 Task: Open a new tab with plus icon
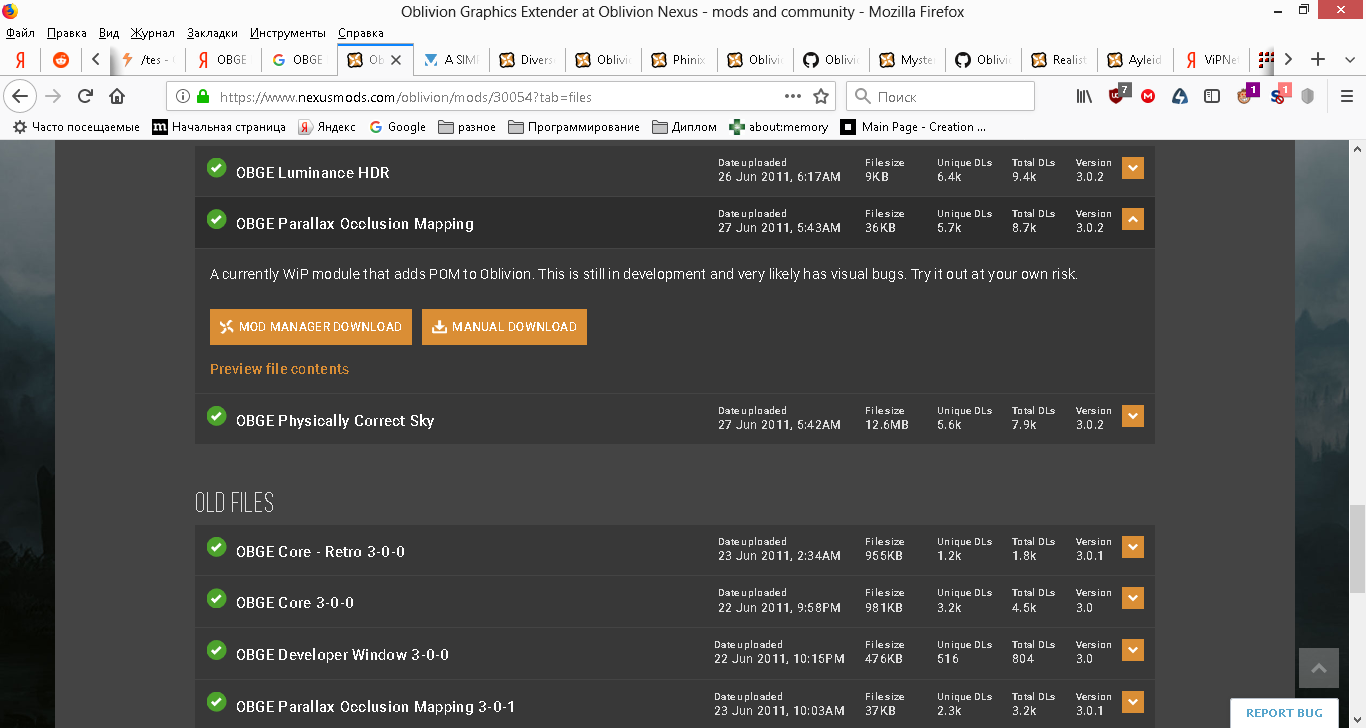(x=1318, y=59)
